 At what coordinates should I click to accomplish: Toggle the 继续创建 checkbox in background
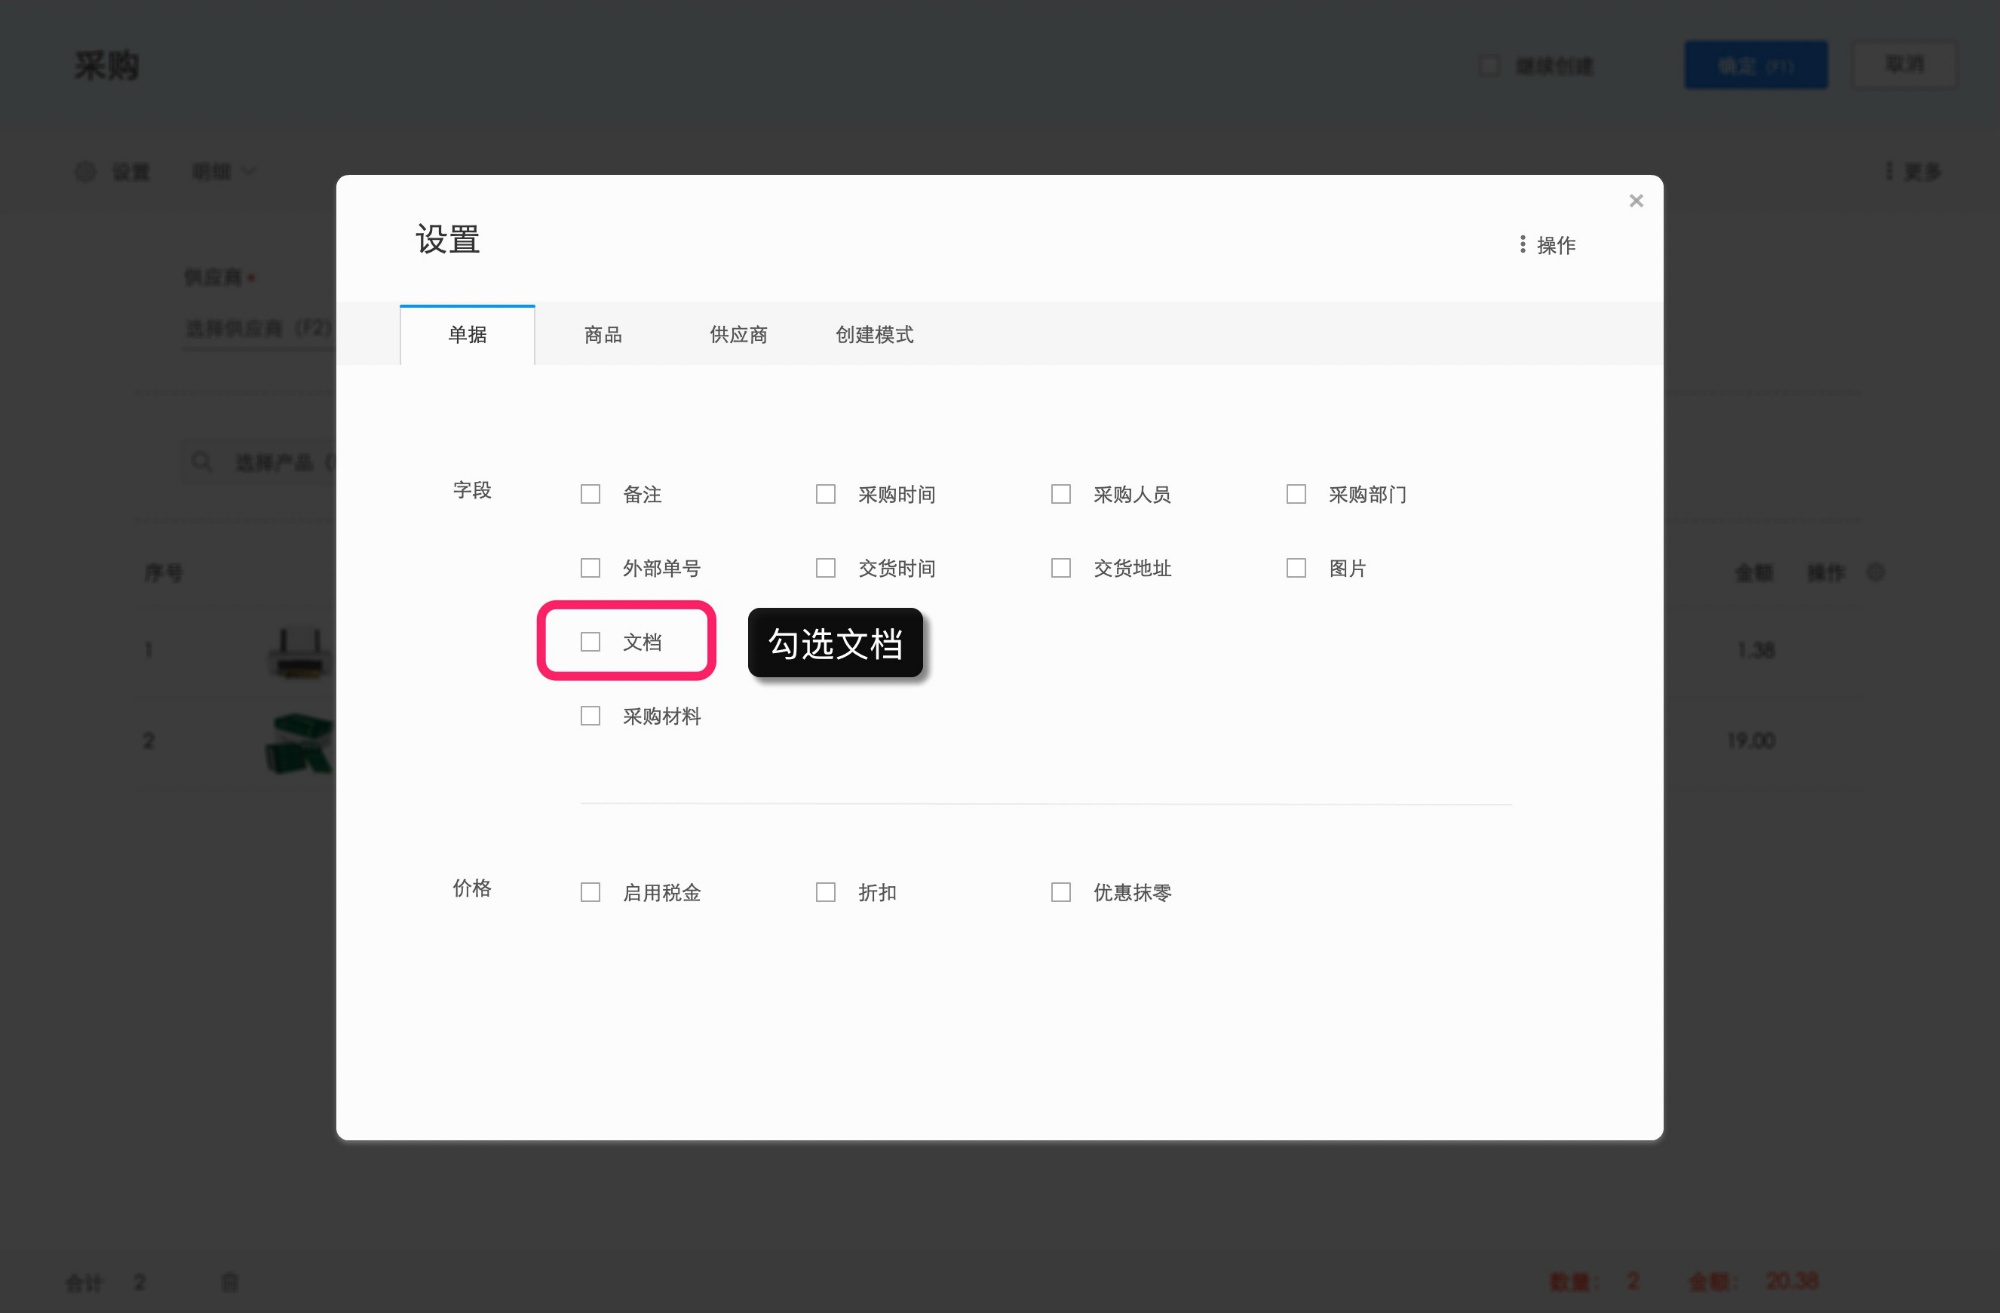point(1489,66)
